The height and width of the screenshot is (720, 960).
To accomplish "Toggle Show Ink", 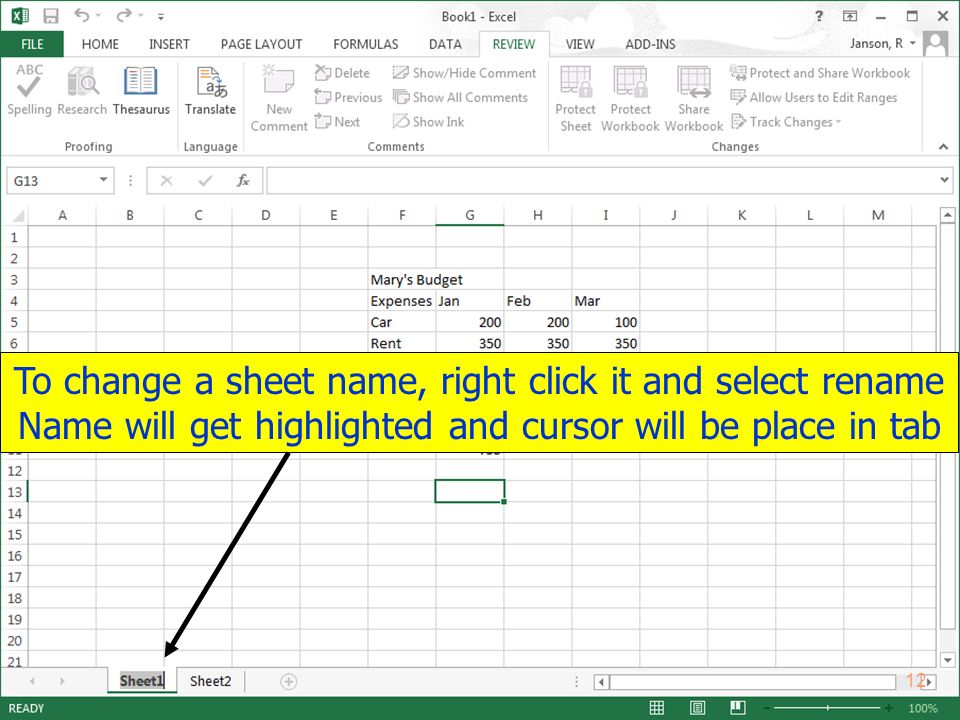I will click(x=428, y=122).
